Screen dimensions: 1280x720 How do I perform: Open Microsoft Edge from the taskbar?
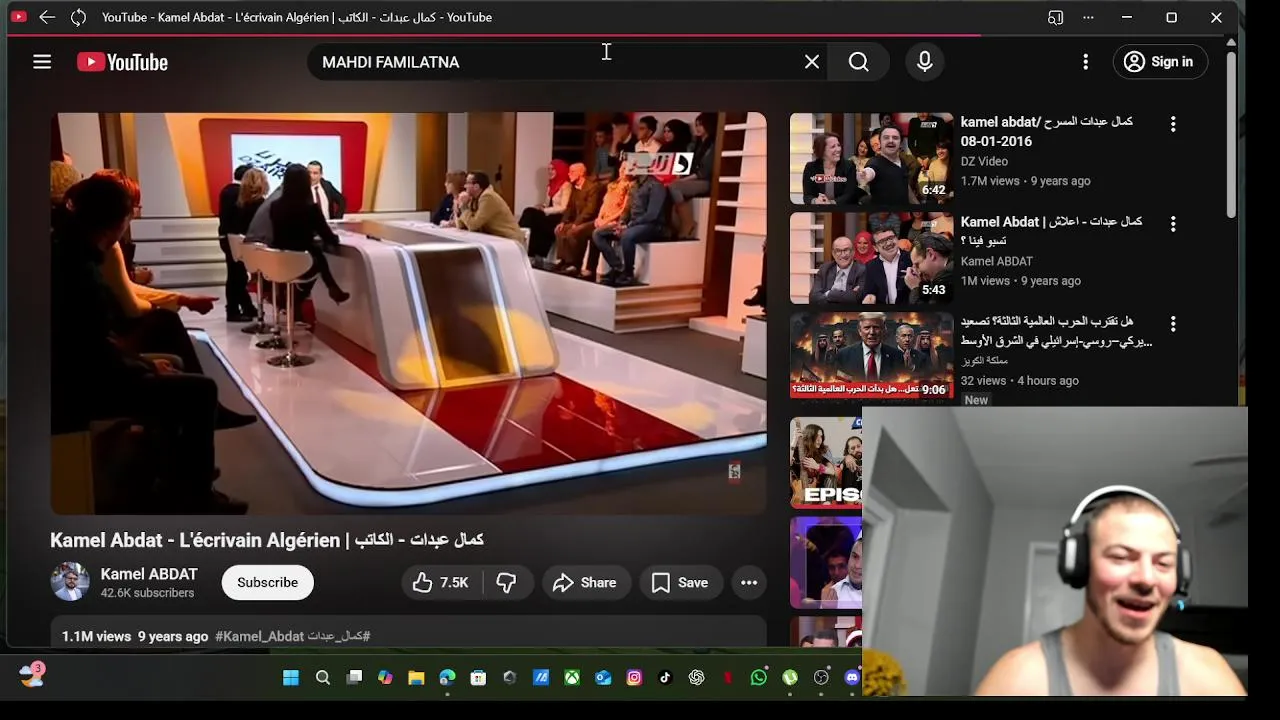point(447,678)
